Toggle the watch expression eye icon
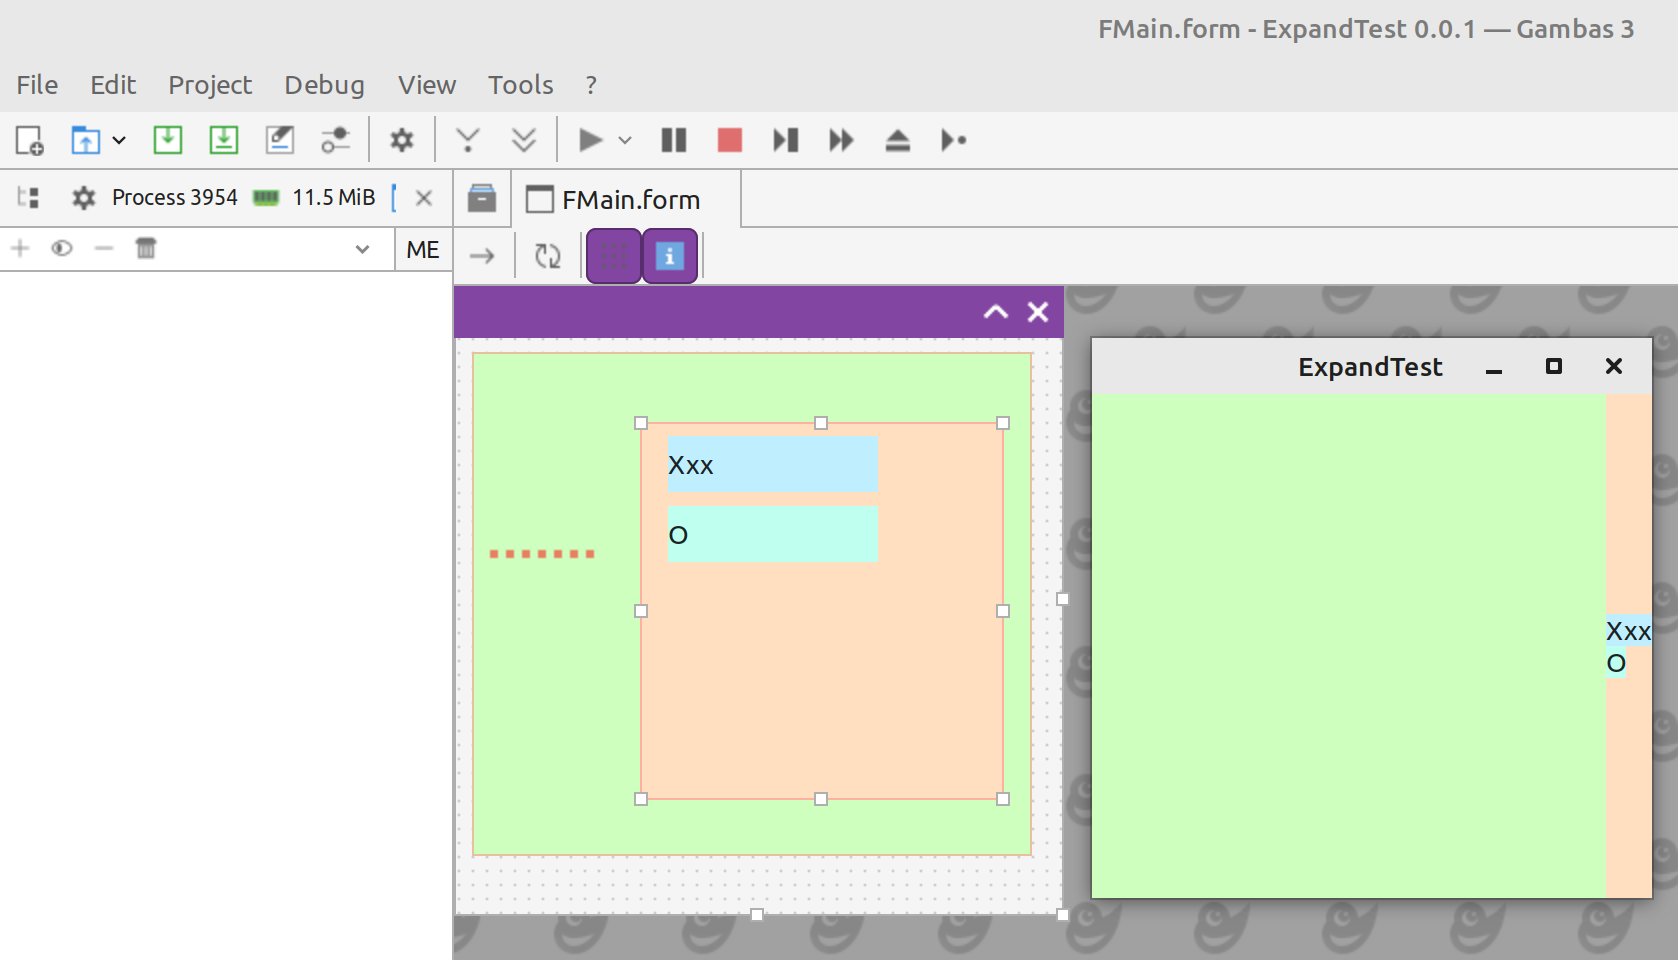Viewport: 1678px width, 960px height. pos(62,249)
